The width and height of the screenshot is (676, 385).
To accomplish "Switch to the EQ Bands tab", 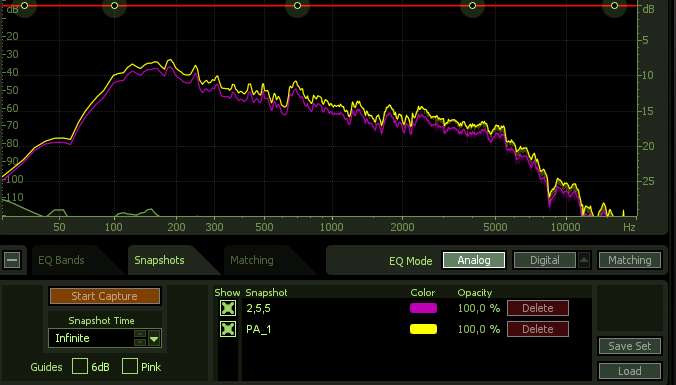I will click(x=61, y=260).
